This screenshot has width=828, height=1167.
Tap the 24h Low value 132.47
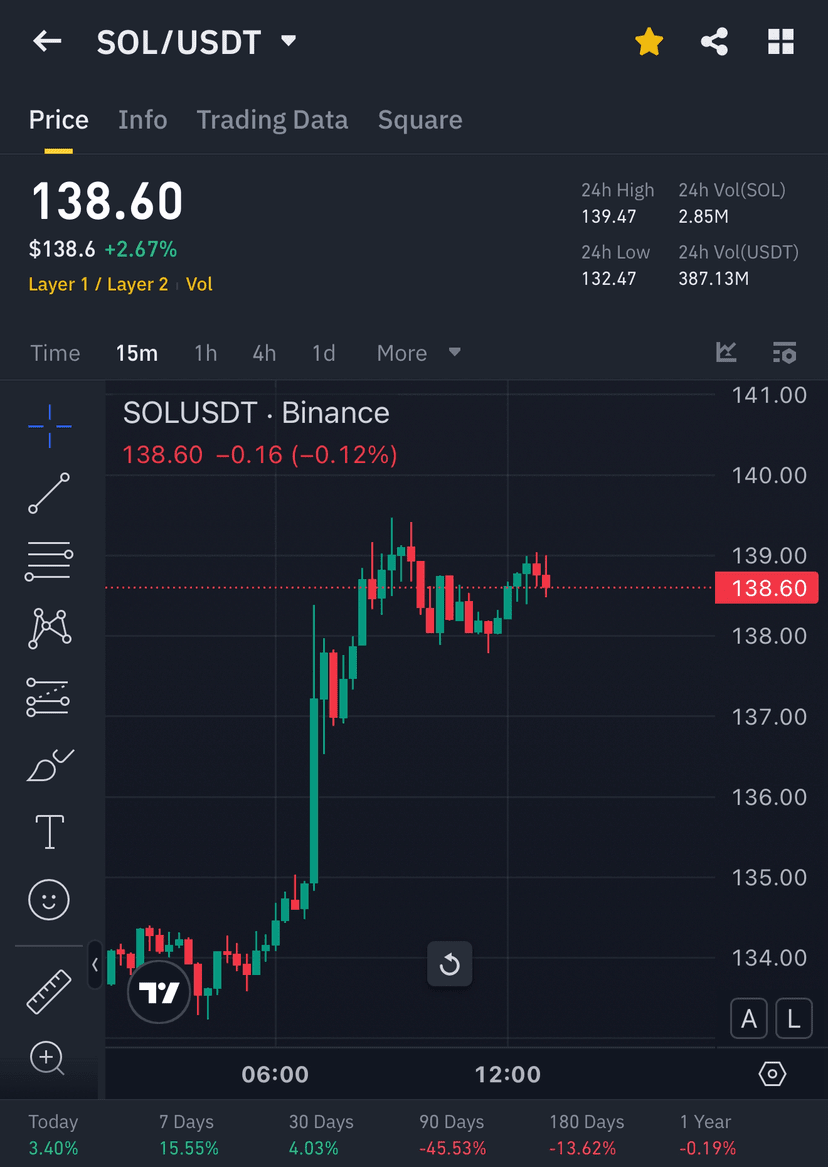coord(609,279)
